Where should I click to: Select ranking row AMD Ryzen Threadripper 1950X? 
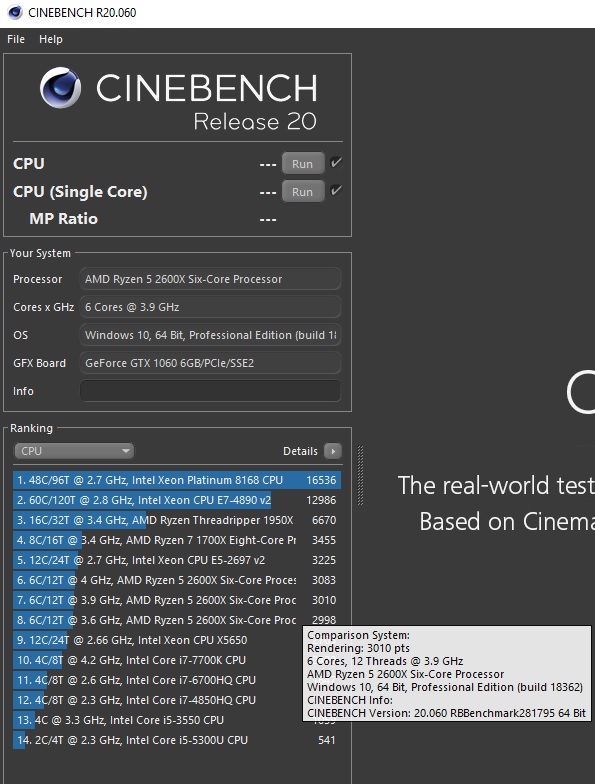pos(177,520)
